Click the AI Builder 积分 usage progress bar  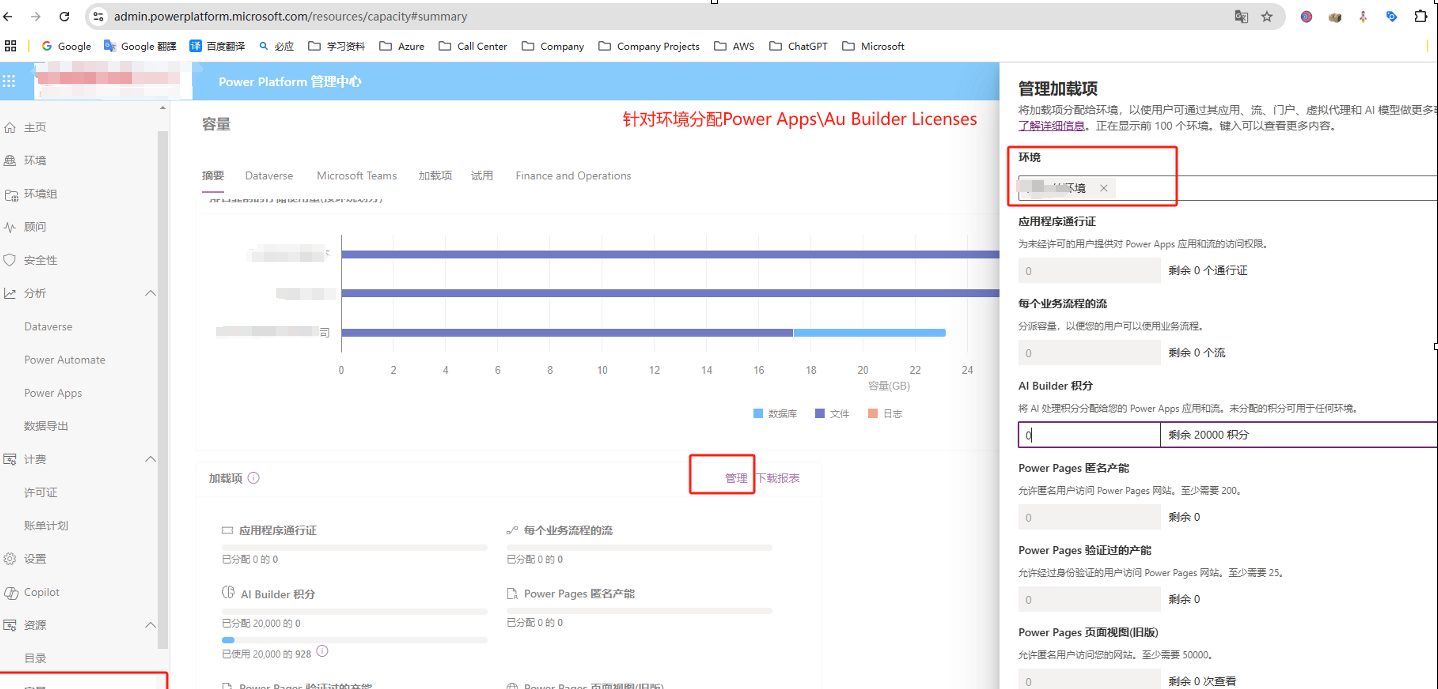[354, 639]
